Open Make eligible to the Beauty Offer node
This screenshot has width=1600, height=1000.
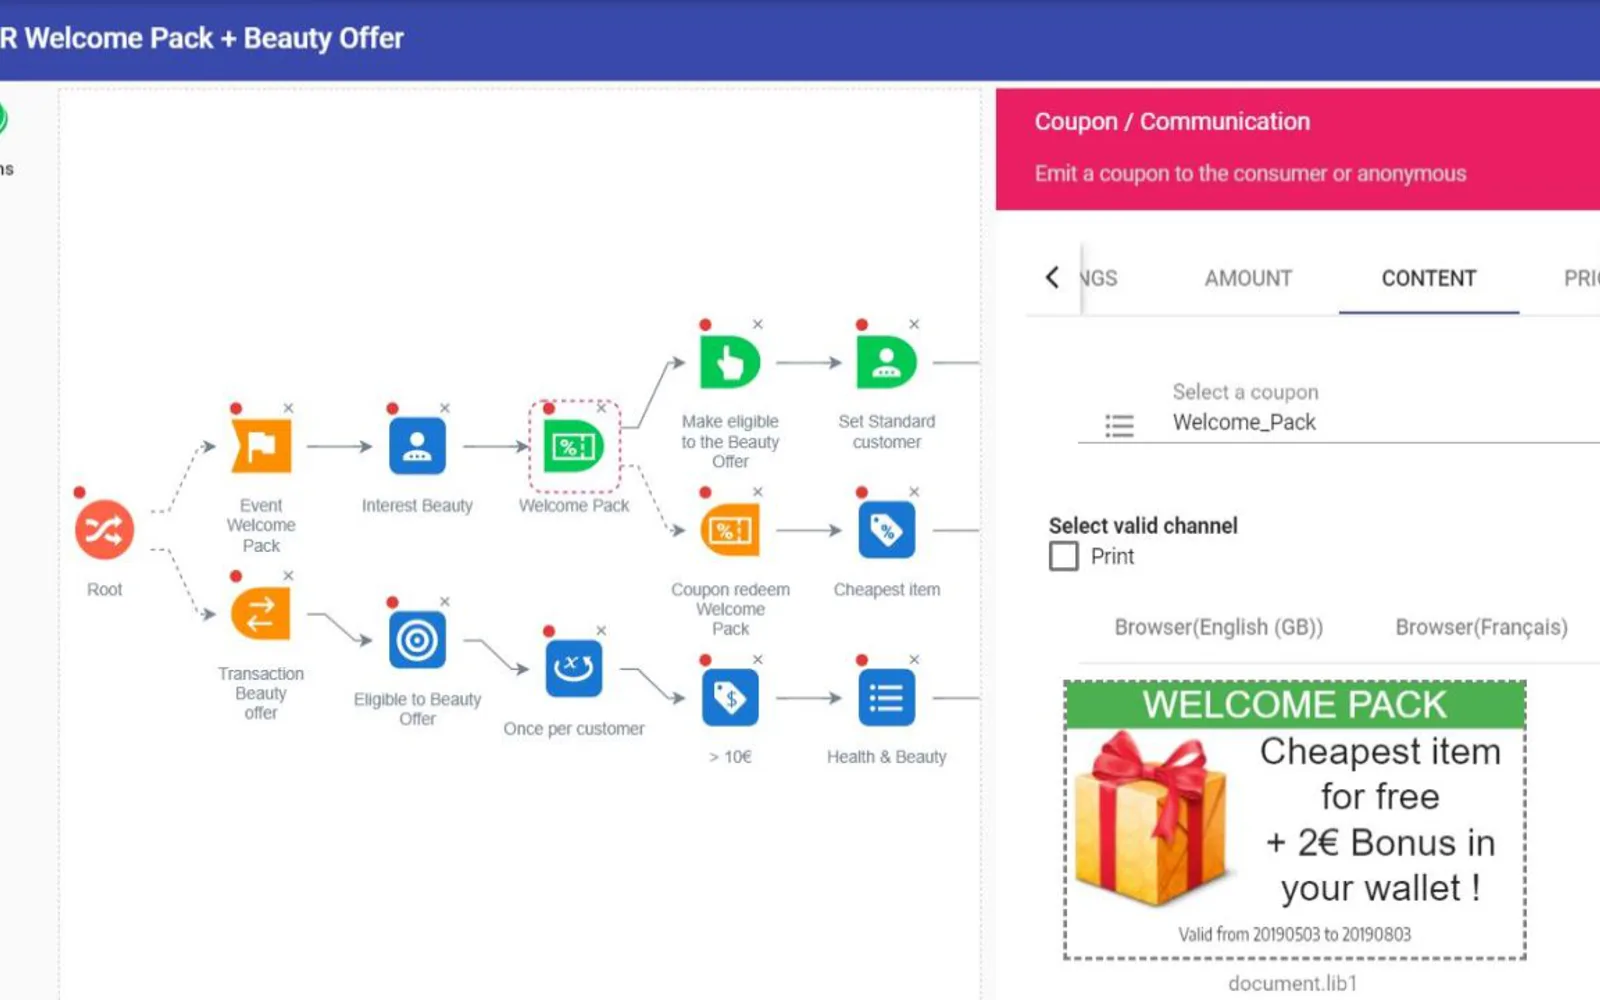pyautogui.click(x=730, y=362)
